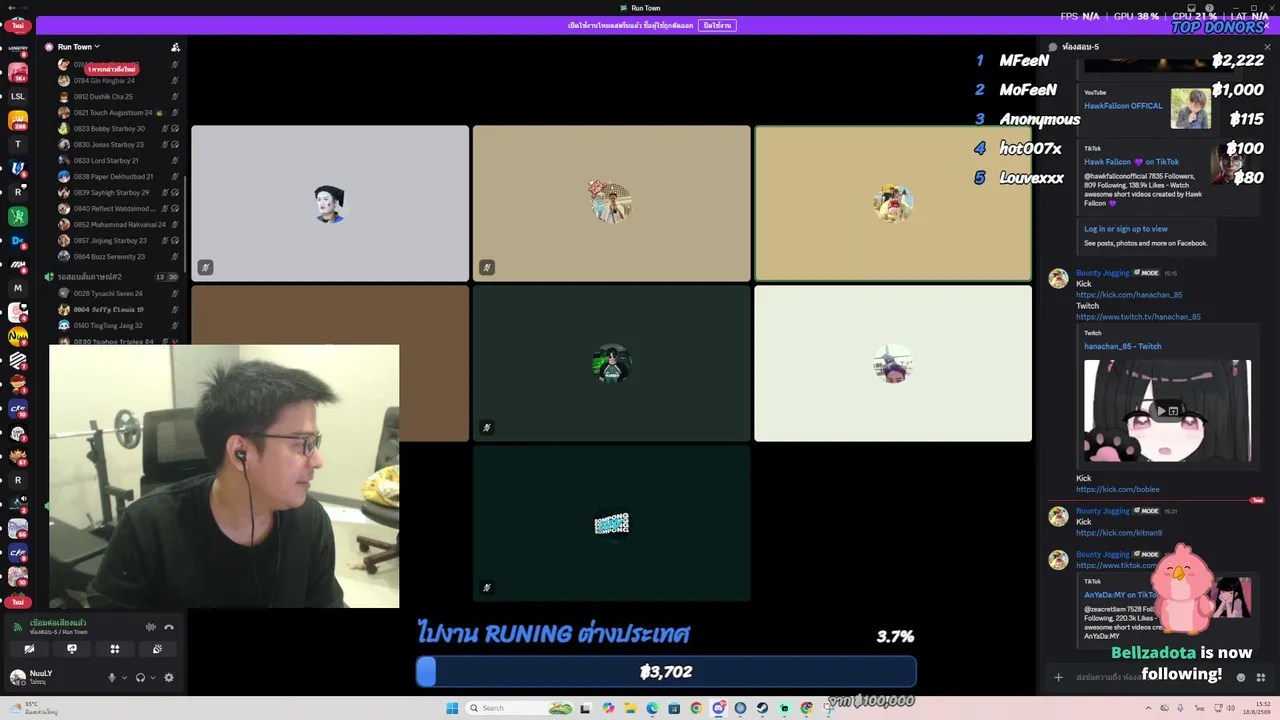Open the LONGTRY server icon
Viewport: 1280px width, 720px height.
pyautogui.click(x=18, y=48)
